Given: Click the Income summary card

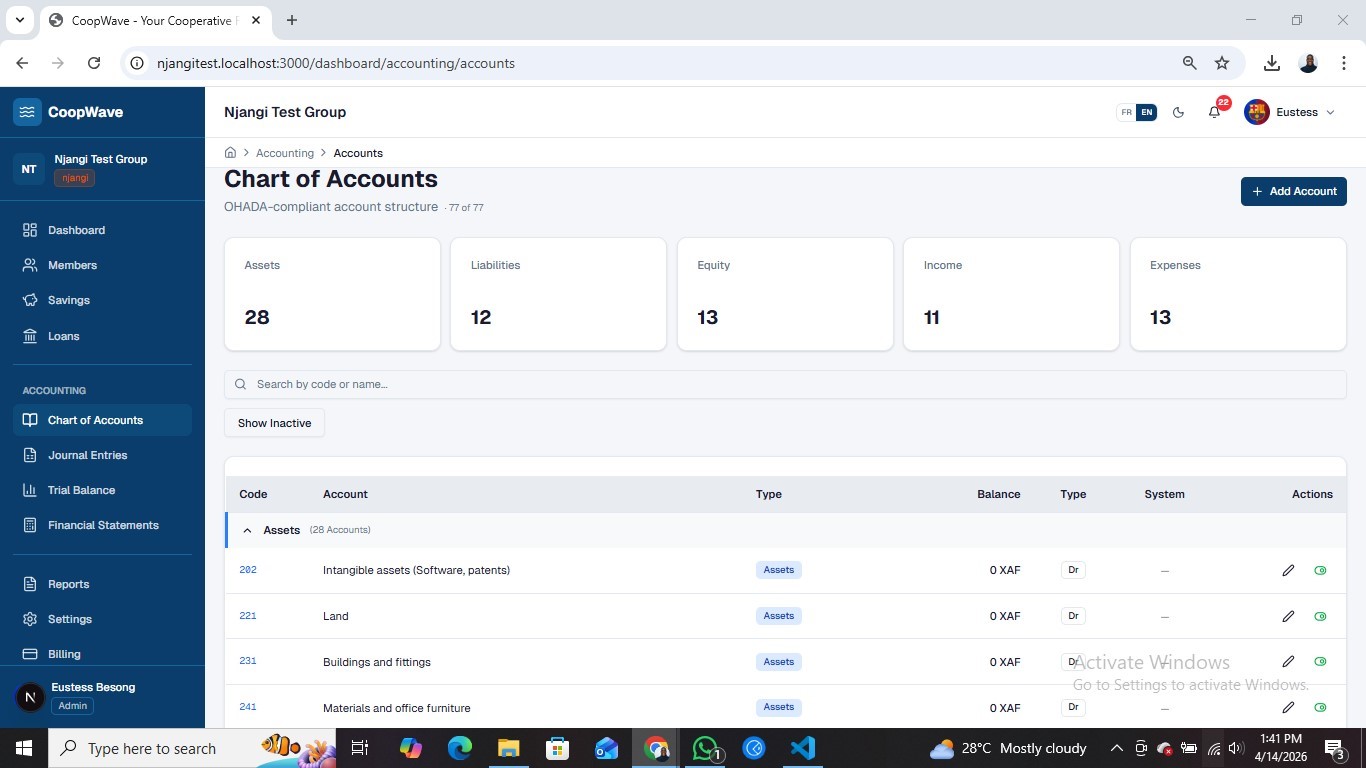Looking at the screenshot, I should [1011, 294].
